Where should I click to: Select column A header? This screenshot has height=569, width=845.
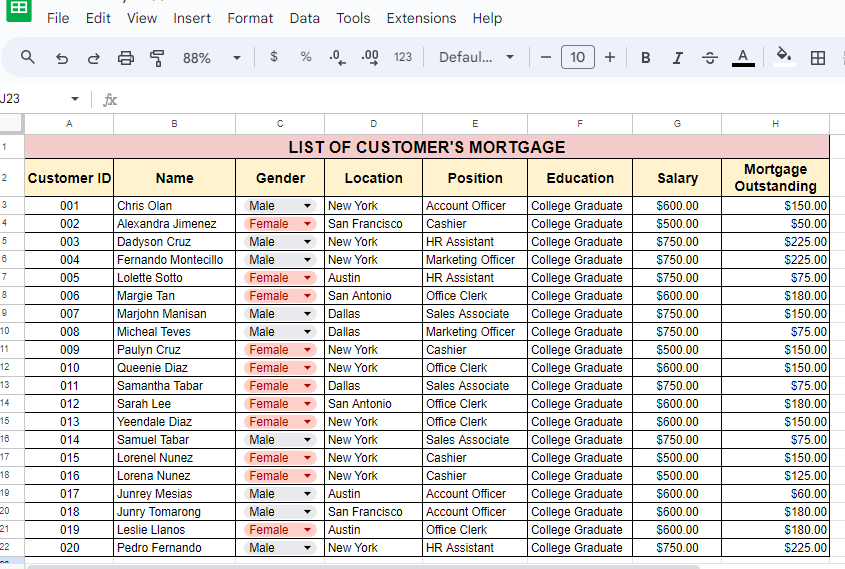click(69, 124)
